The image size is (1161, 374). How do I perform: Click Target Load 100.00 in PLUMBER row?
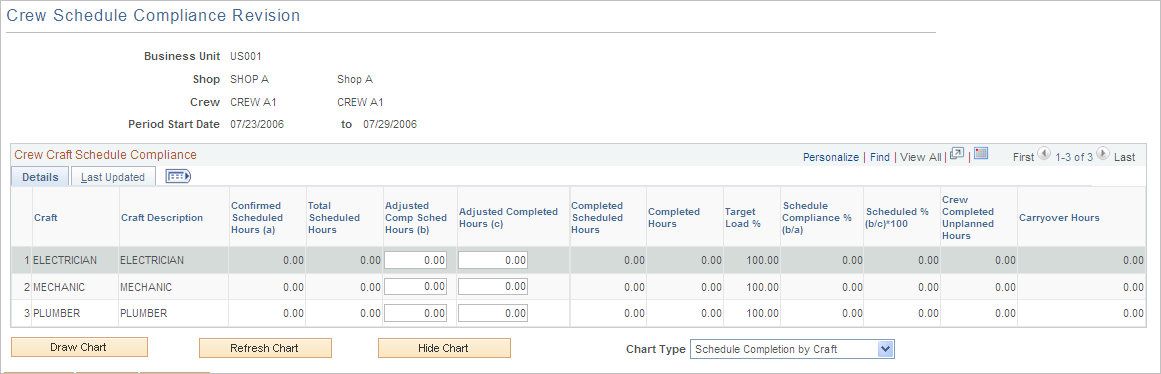pyautogui.click(x=763, y=313)
